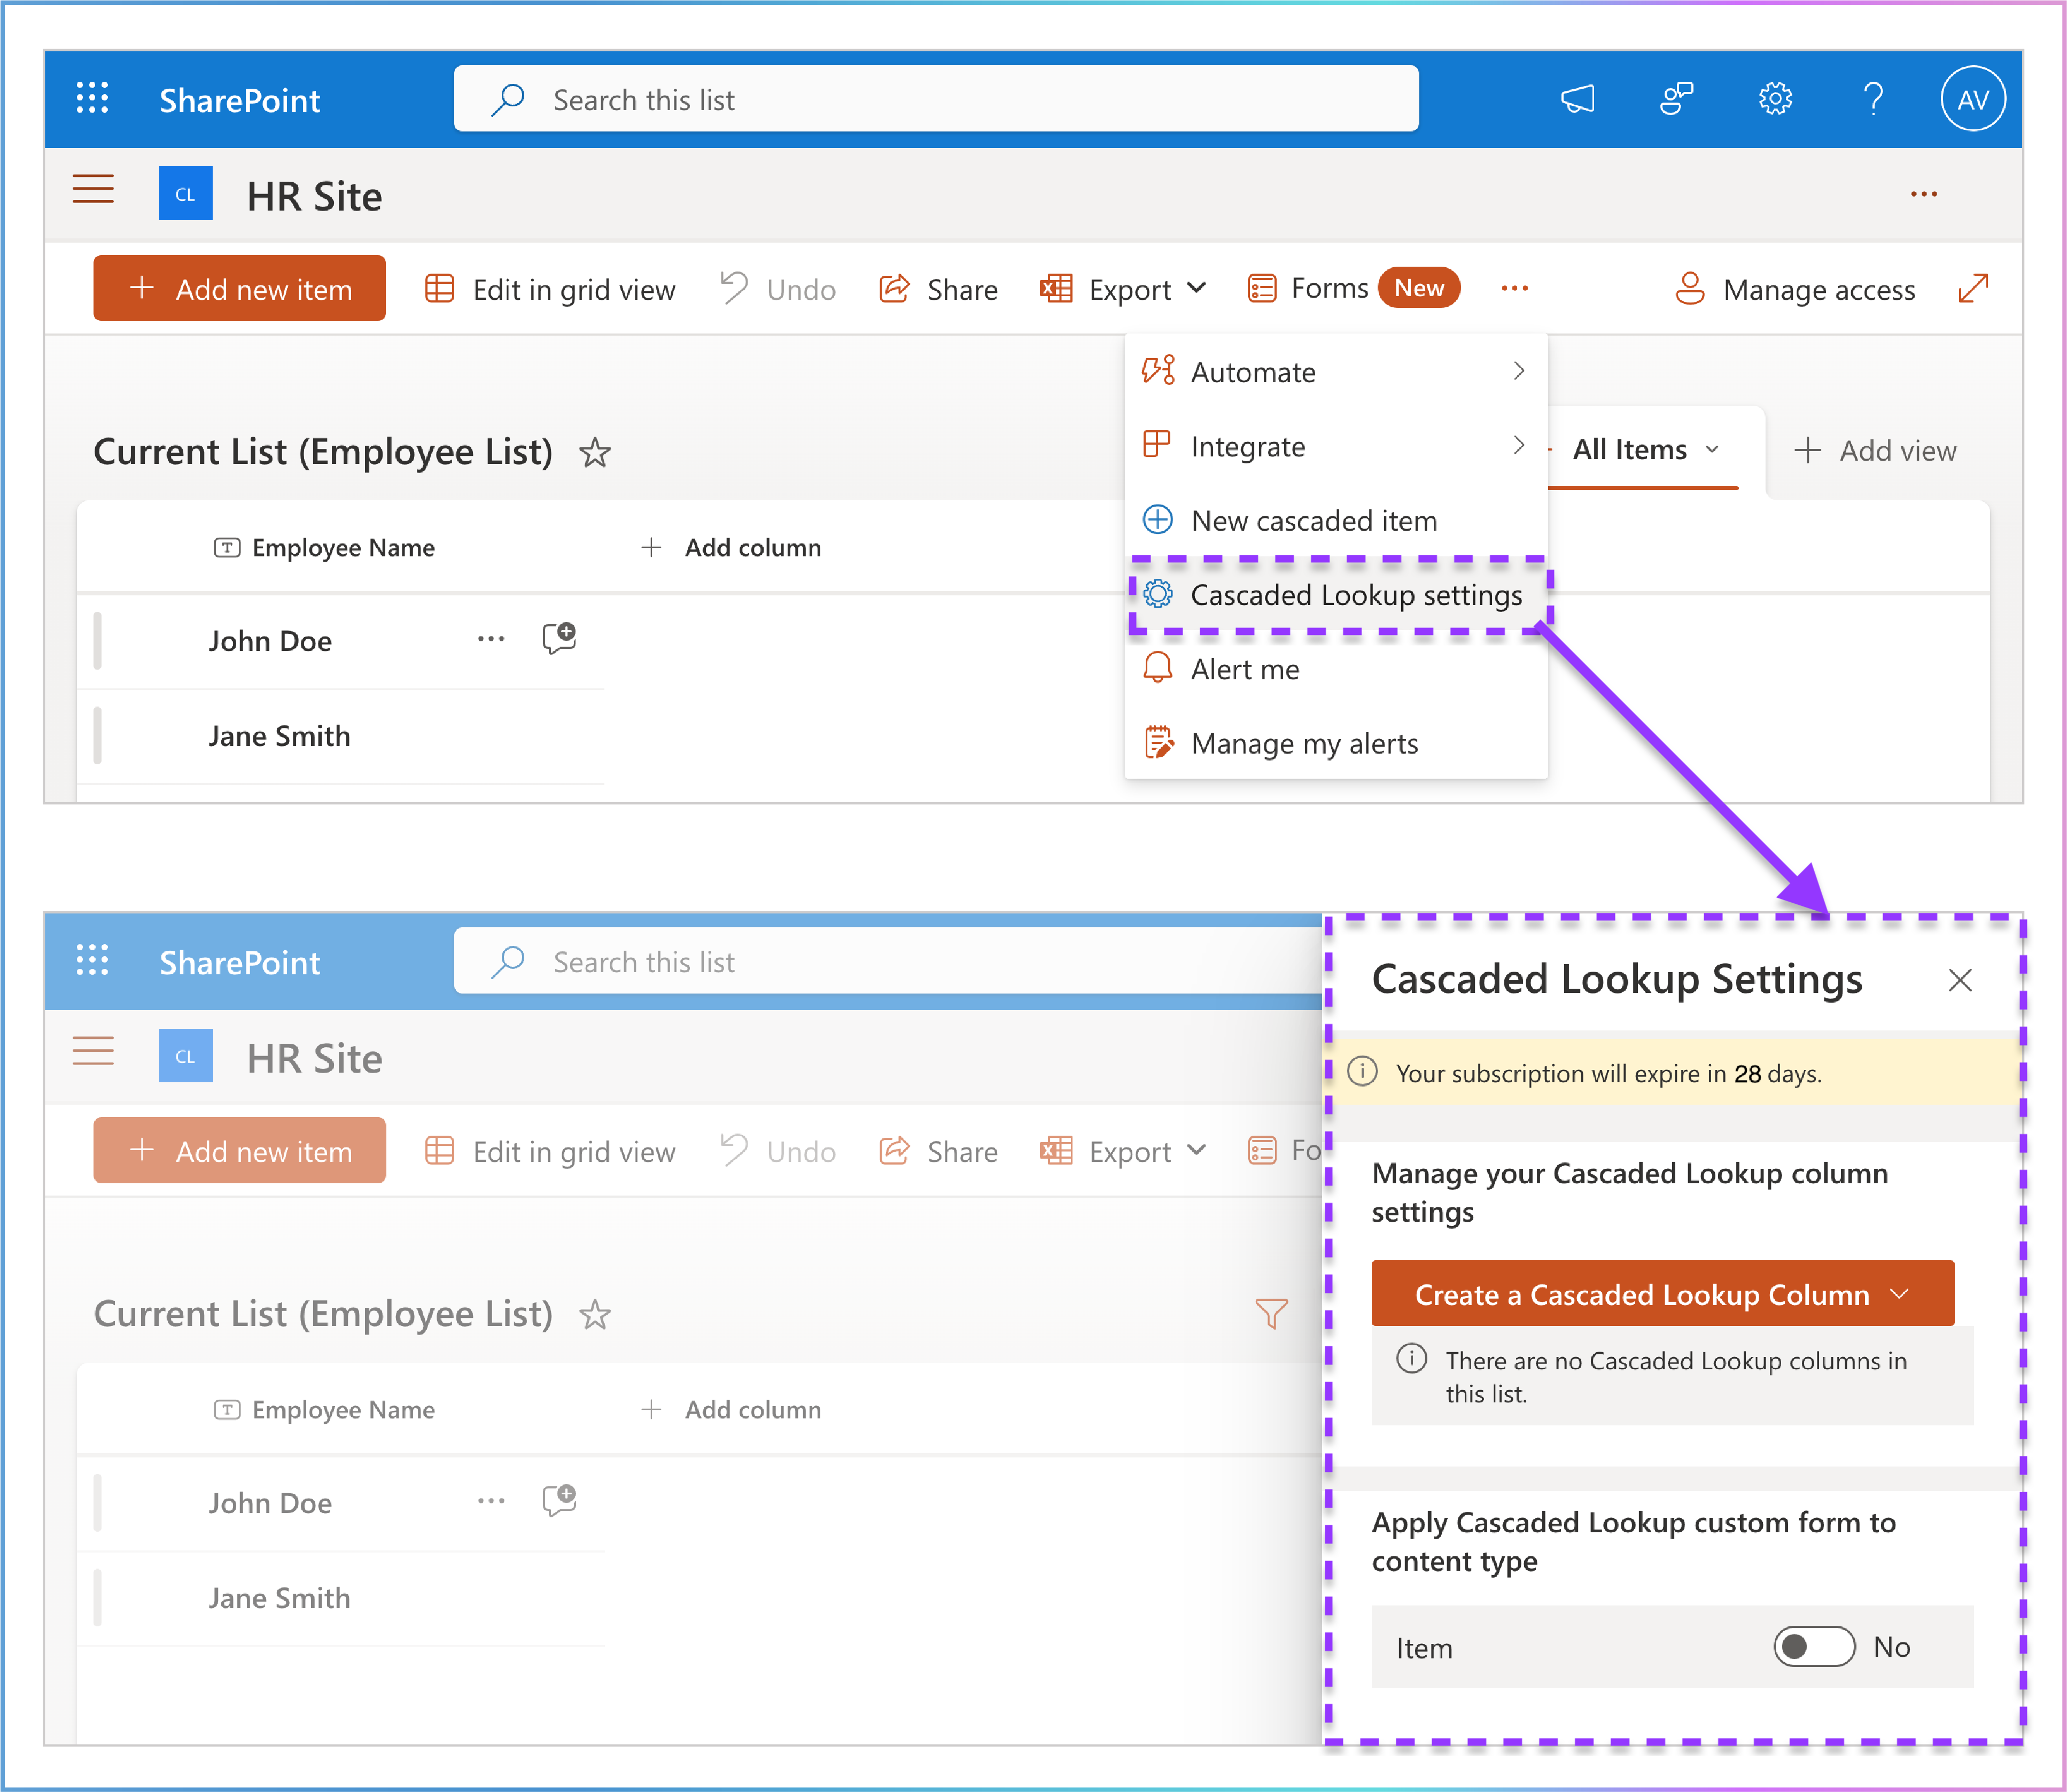2067x1792 pixels.
Task: Select Cascaded Lookup settings menu entry
Action: point(1336,594)
